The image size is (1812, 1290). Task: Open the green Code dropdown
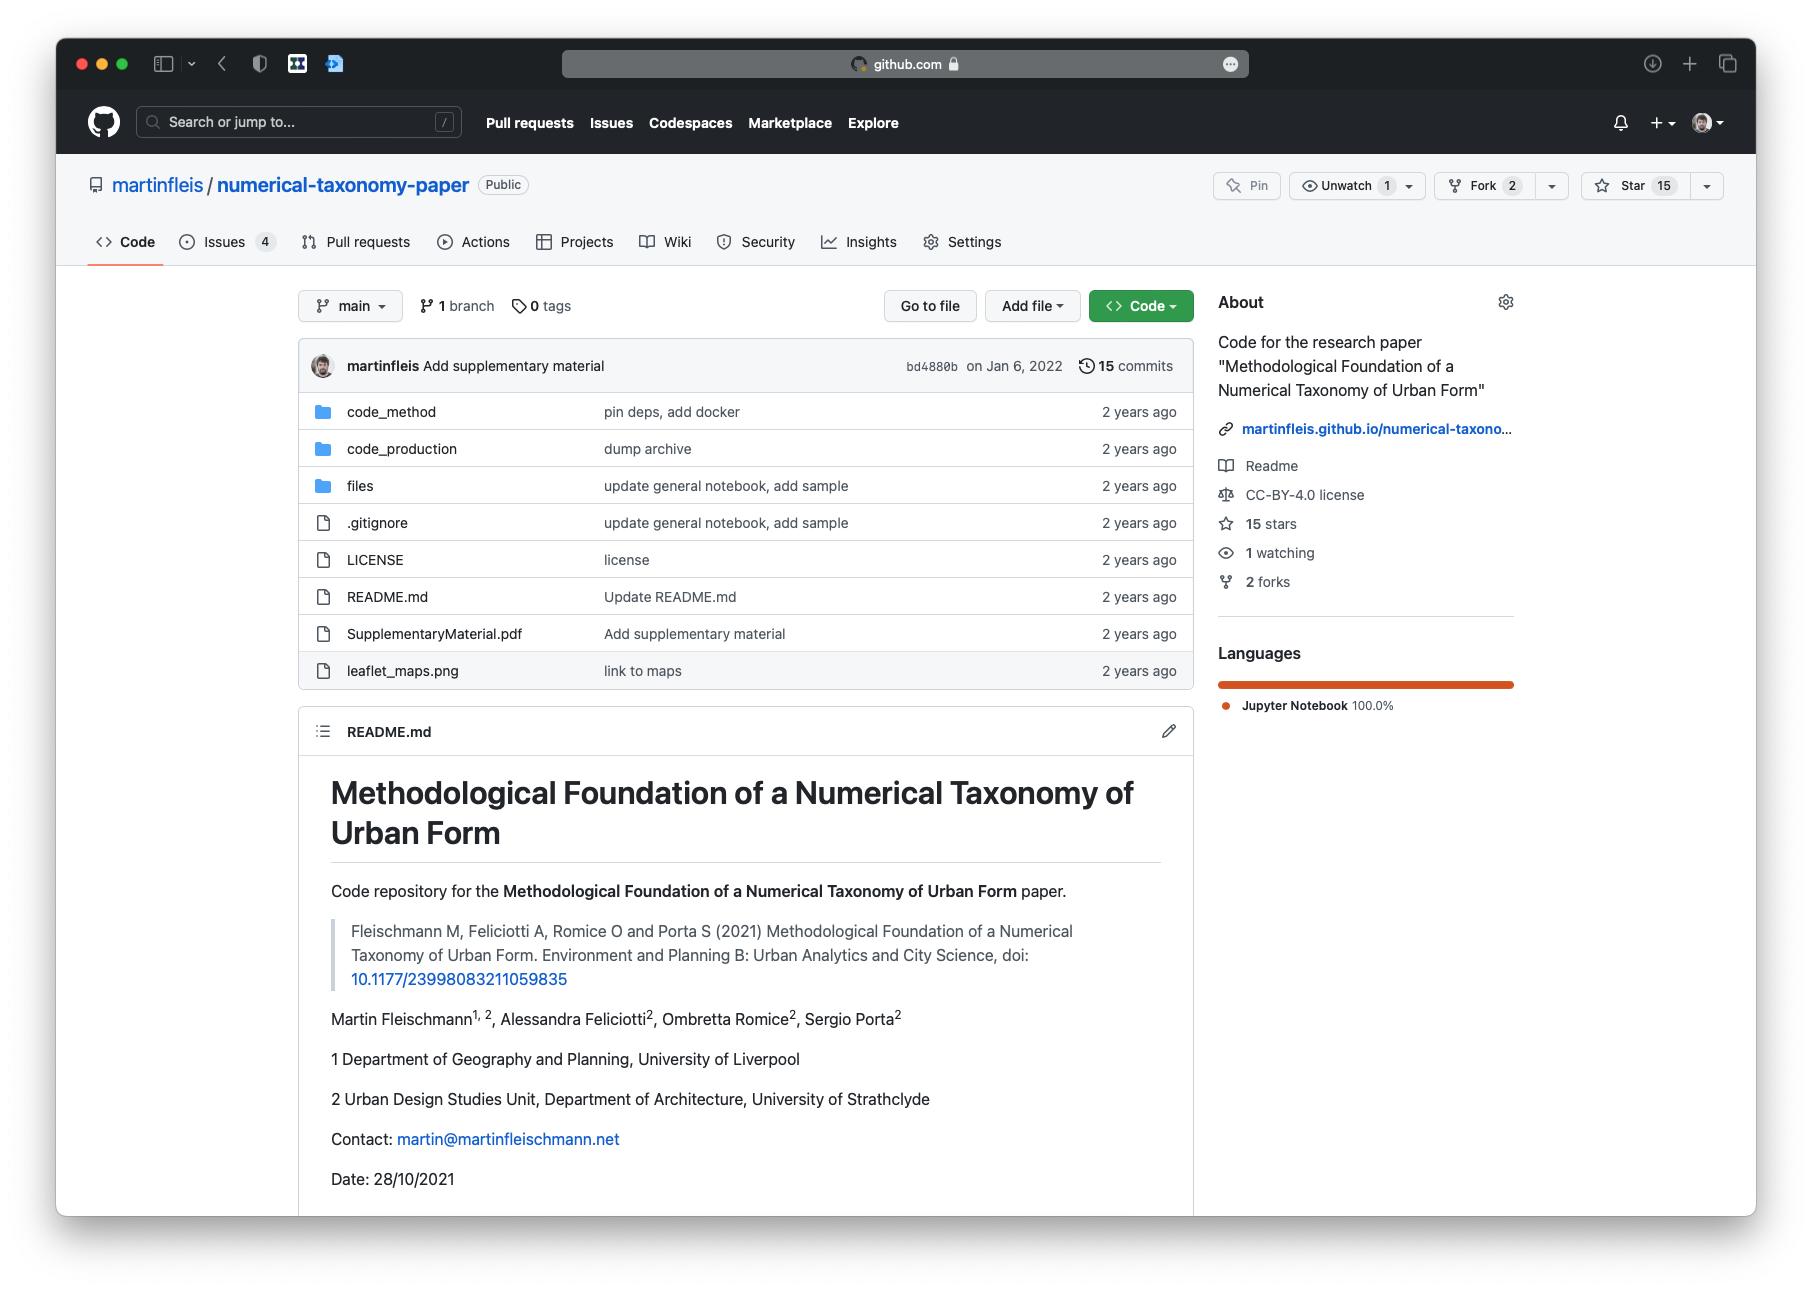1140,306
